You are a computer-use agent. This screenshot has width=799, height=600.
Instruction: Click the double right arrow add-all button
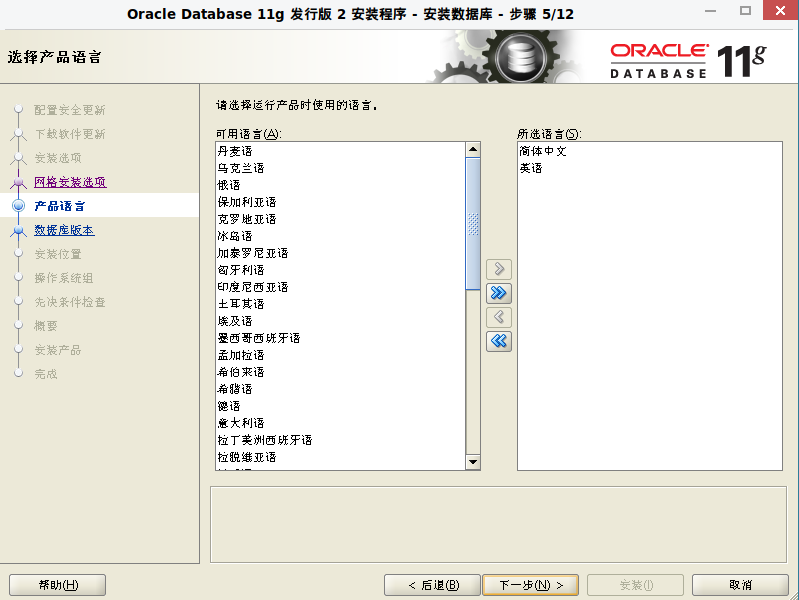pyautogui.click(x=499, y=293)
